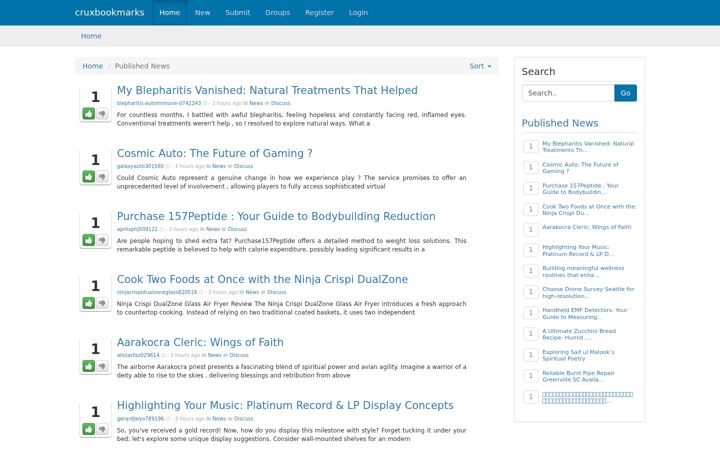Viewport: 720px width, 450px height.
Task: Open sidebar link 'Reliable Burst Pipe Repair Greenville'
Action: click(578, 377)
